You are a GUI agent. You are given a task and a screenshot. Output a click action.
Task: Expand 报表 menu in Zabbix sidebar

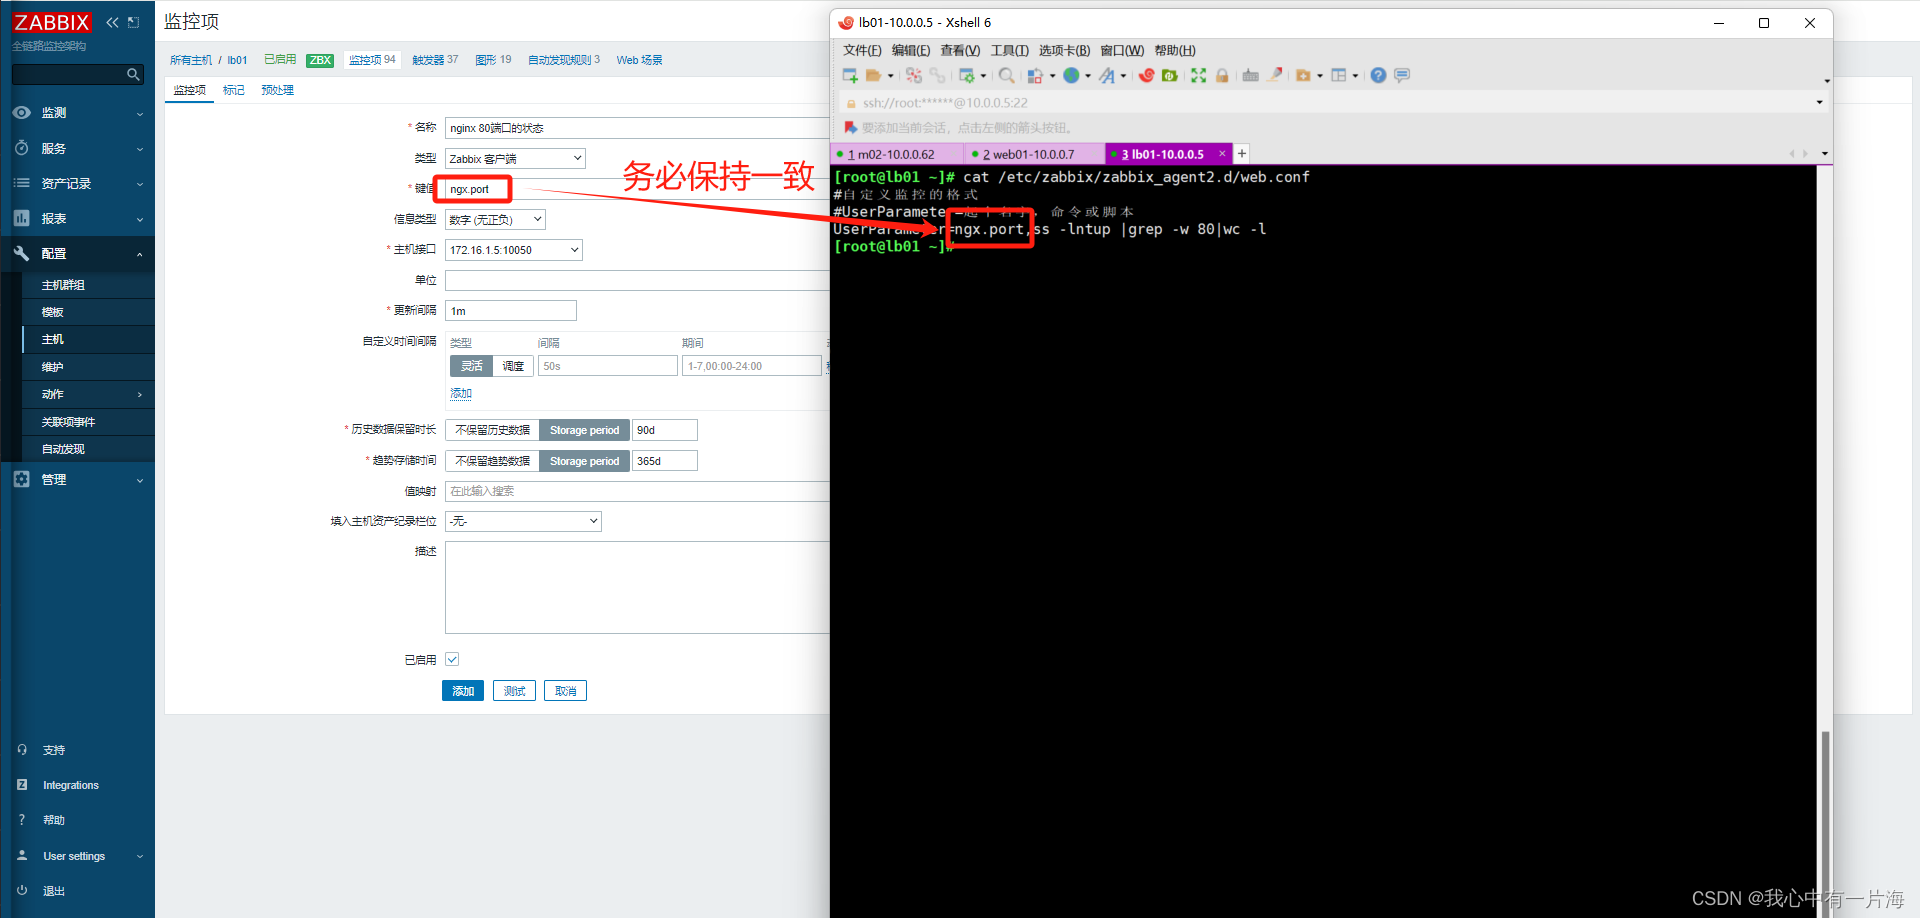(x=78, y=218)
